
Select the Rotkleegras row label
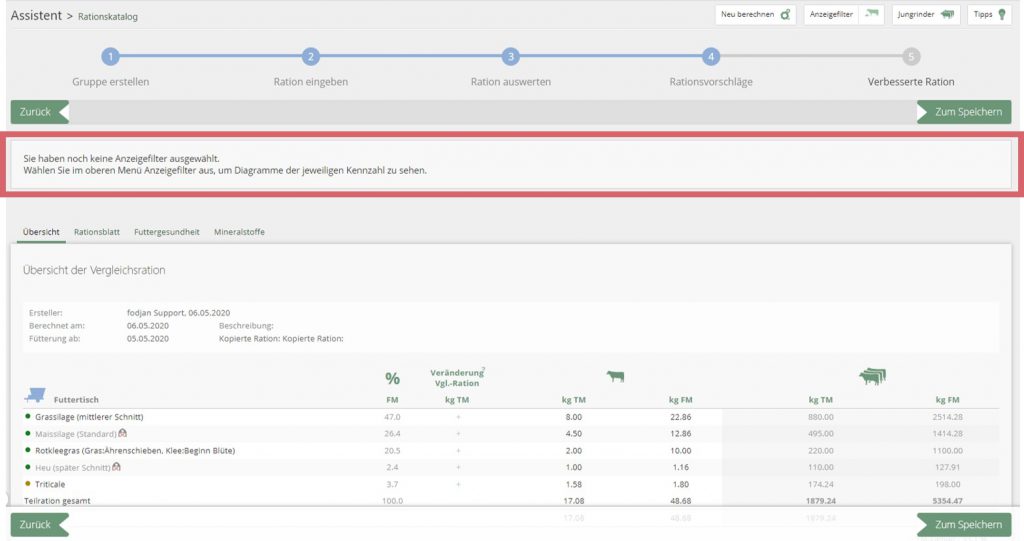[135, 451]
